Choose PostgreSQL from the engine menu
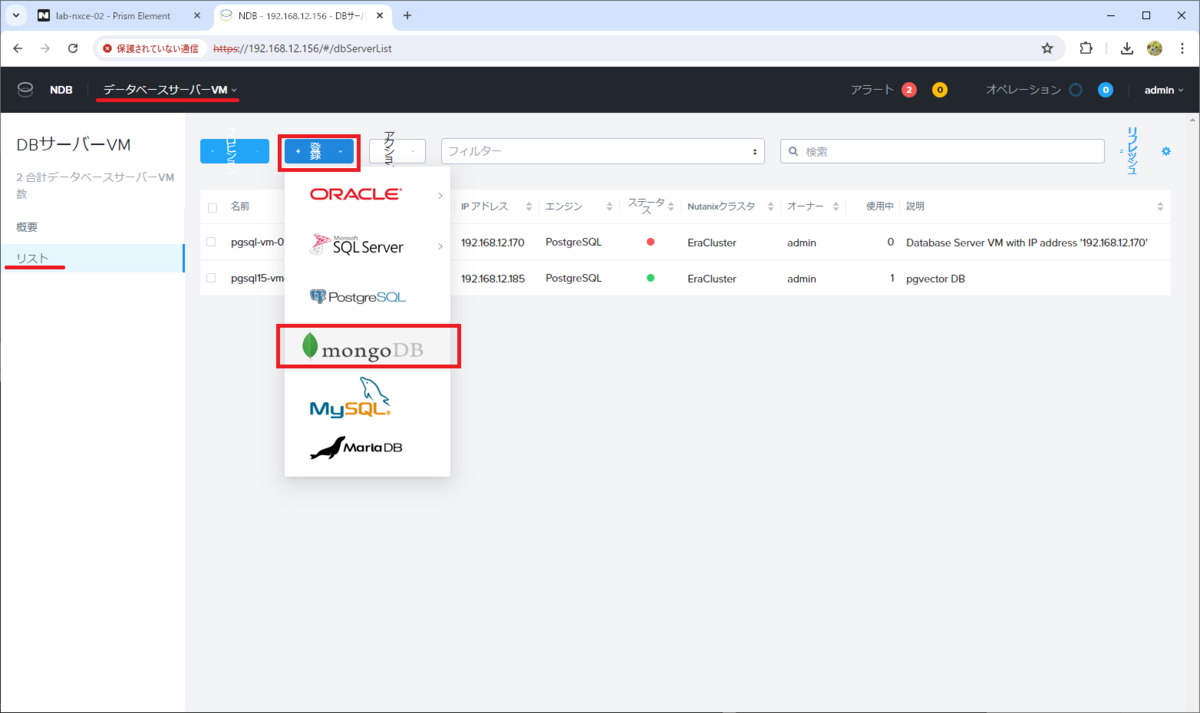Image resolution: width=1200 pixels, height=713 pixels. click(x=357, y=297)
